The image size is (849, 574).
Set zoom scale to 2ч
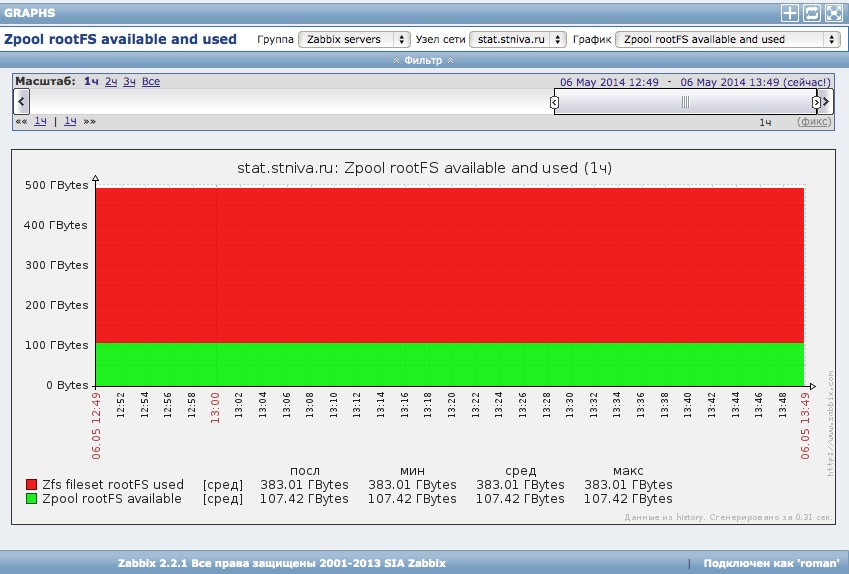point(111,81)
